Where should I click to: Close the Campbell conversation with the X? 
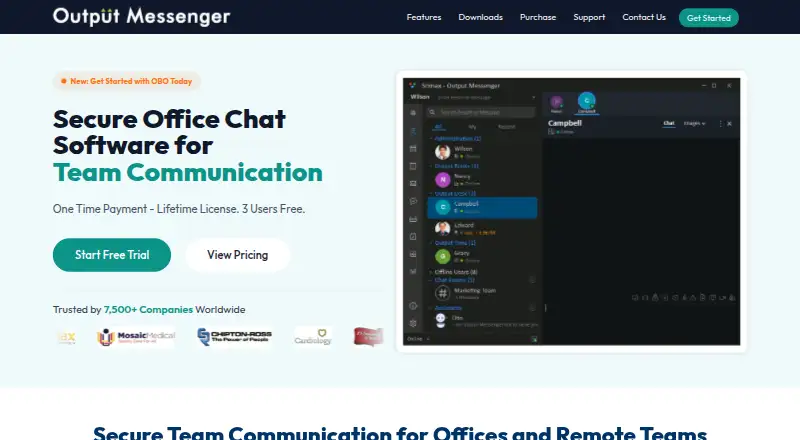730,124
